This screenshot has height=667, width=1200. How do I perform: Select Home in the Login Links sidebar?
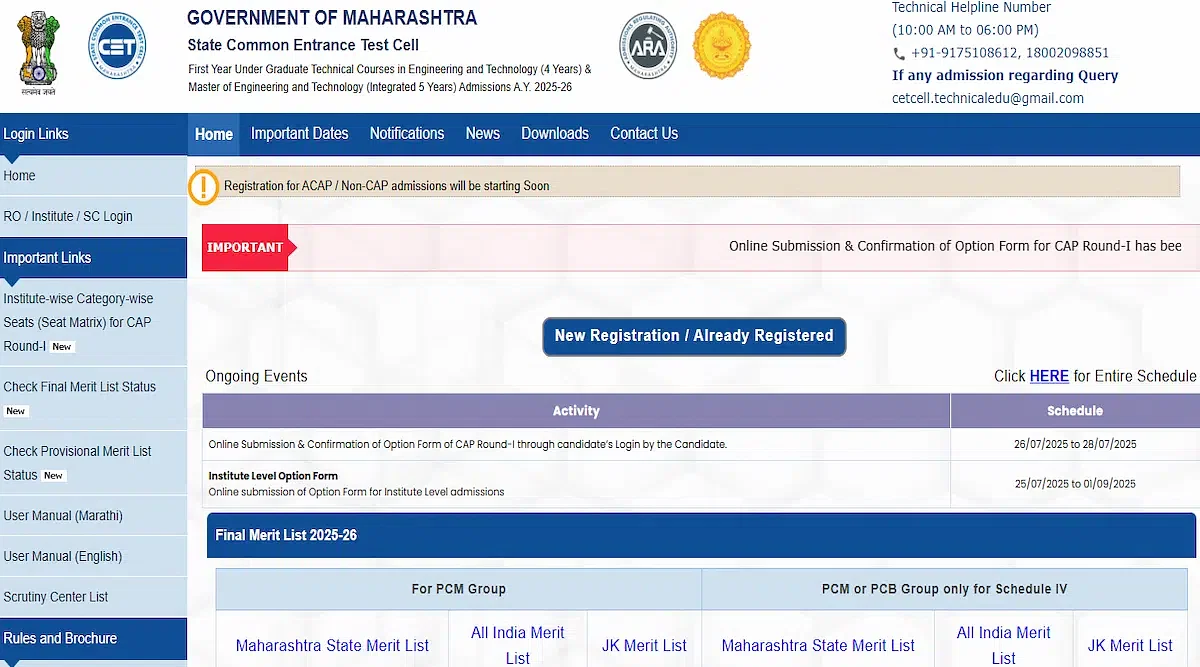point(93,176)
